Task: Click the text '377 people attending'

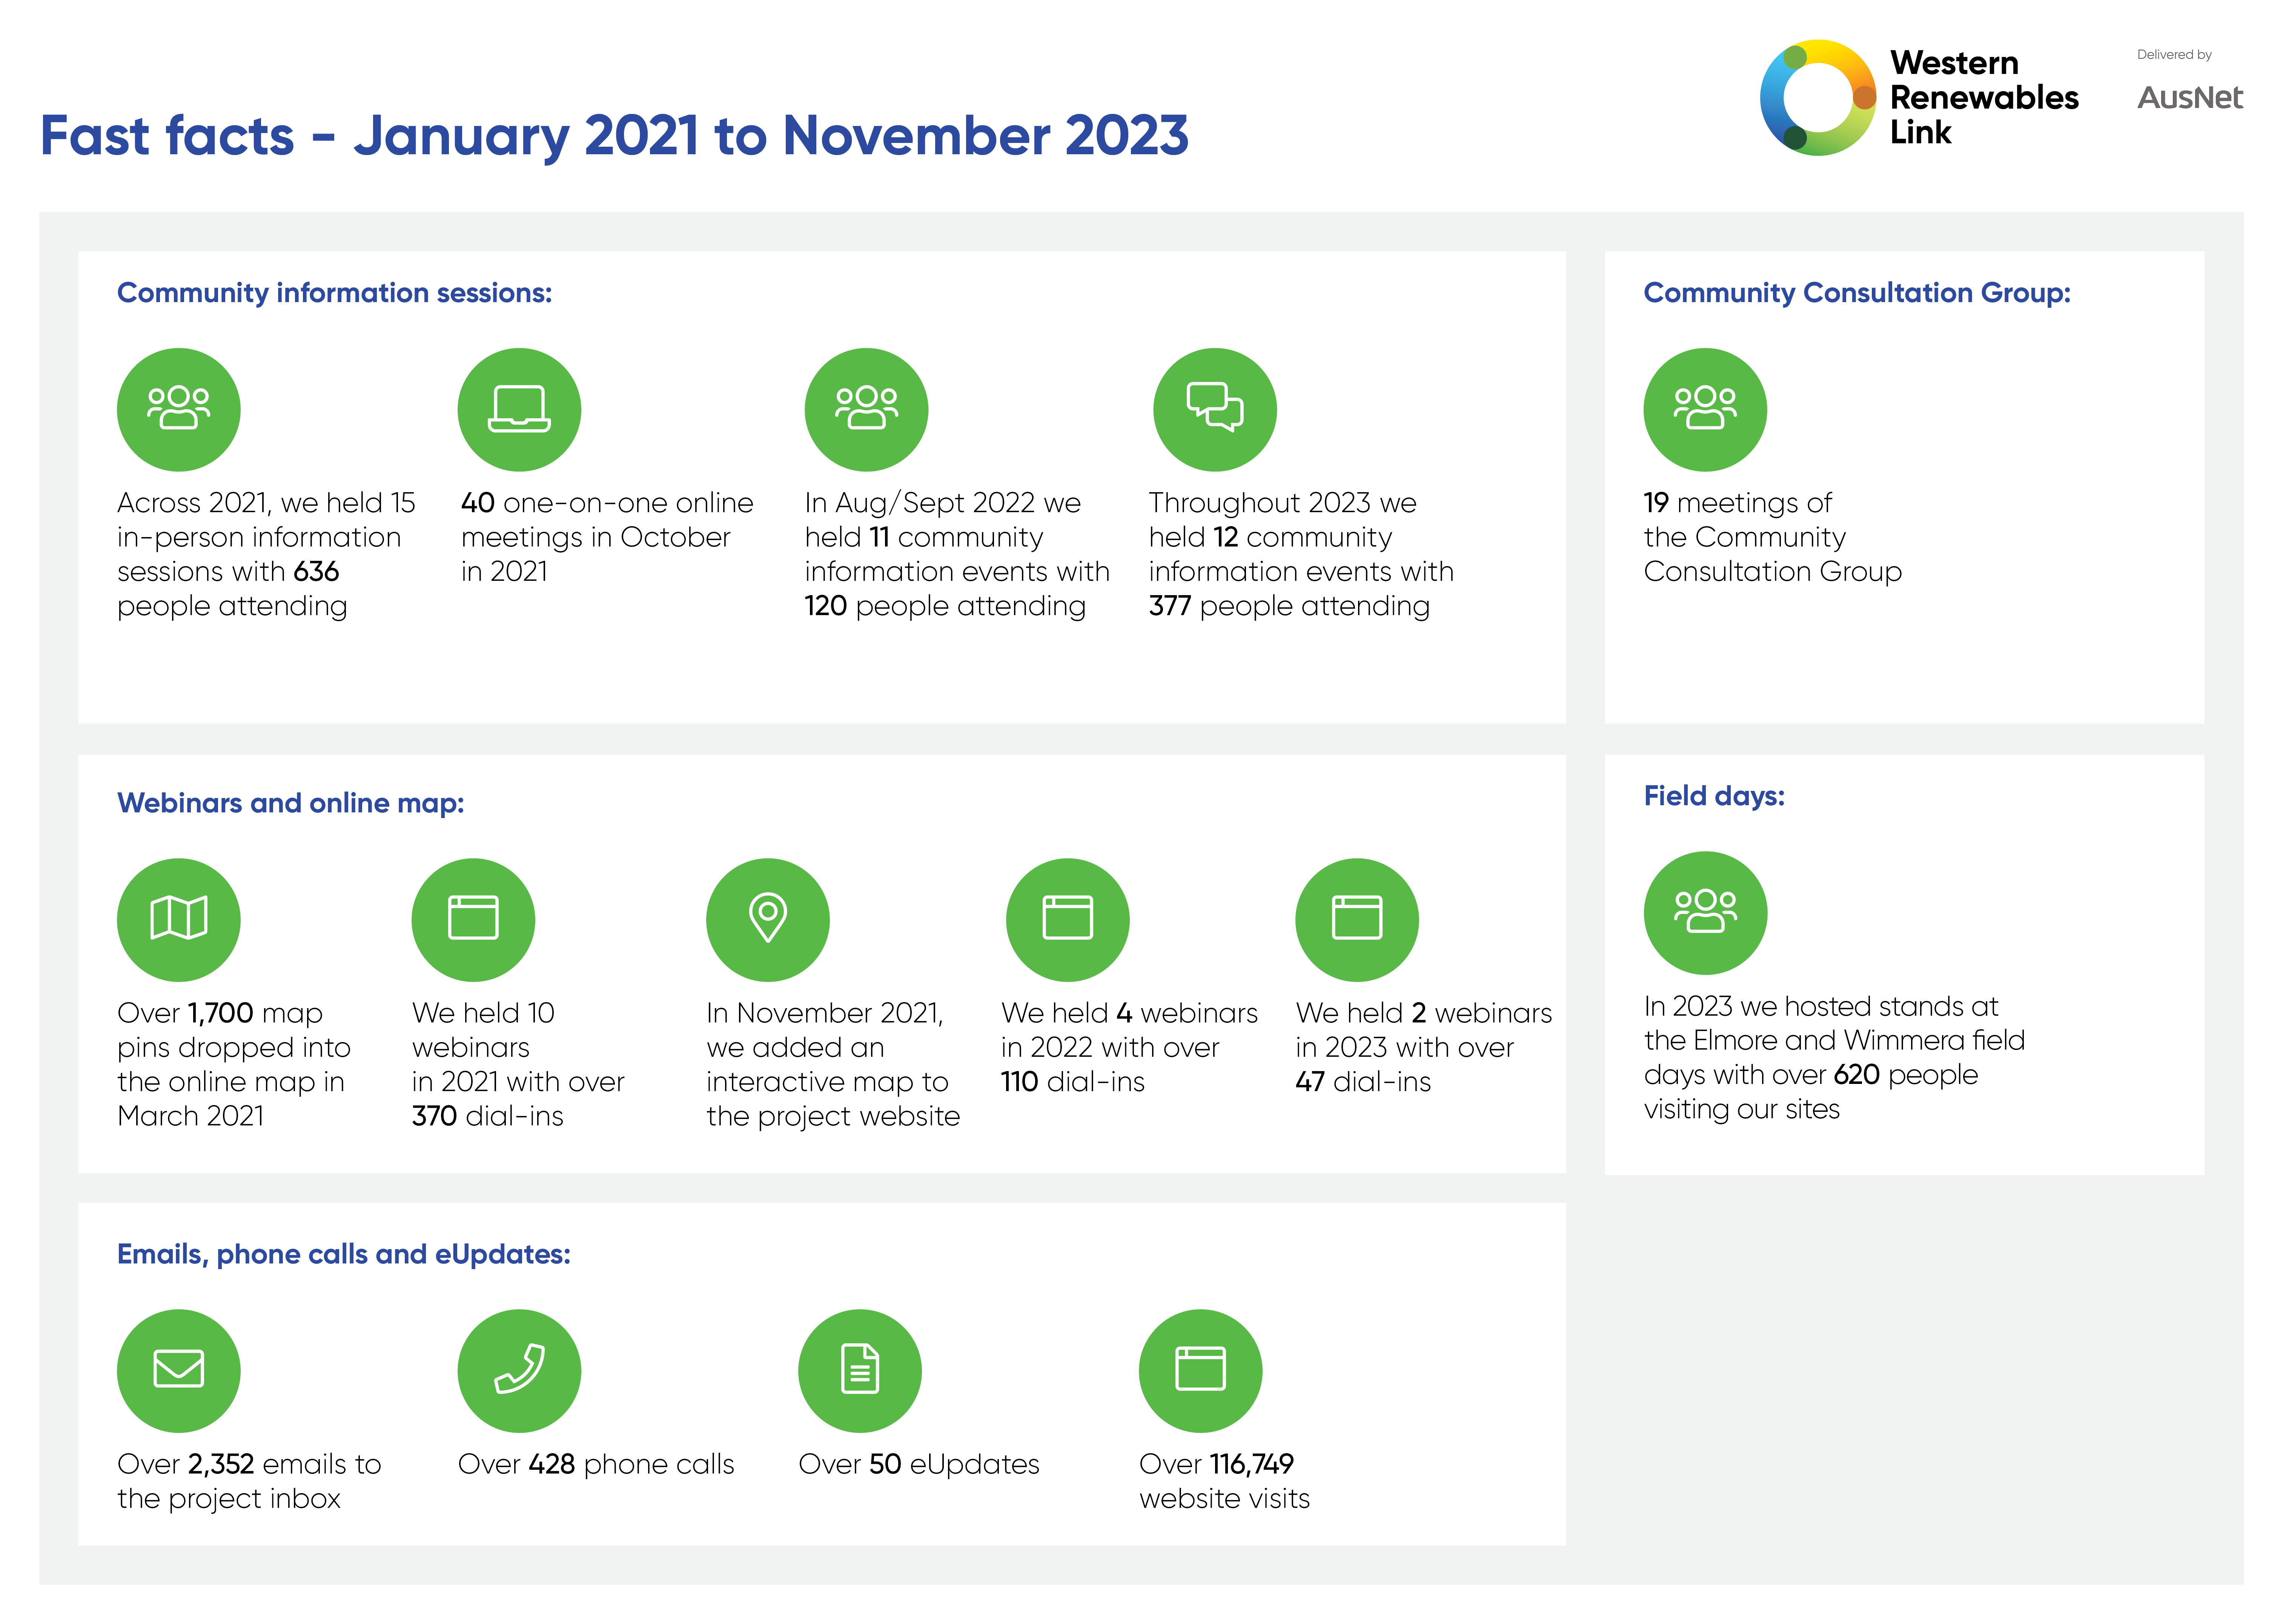Action: (1289, 606)
